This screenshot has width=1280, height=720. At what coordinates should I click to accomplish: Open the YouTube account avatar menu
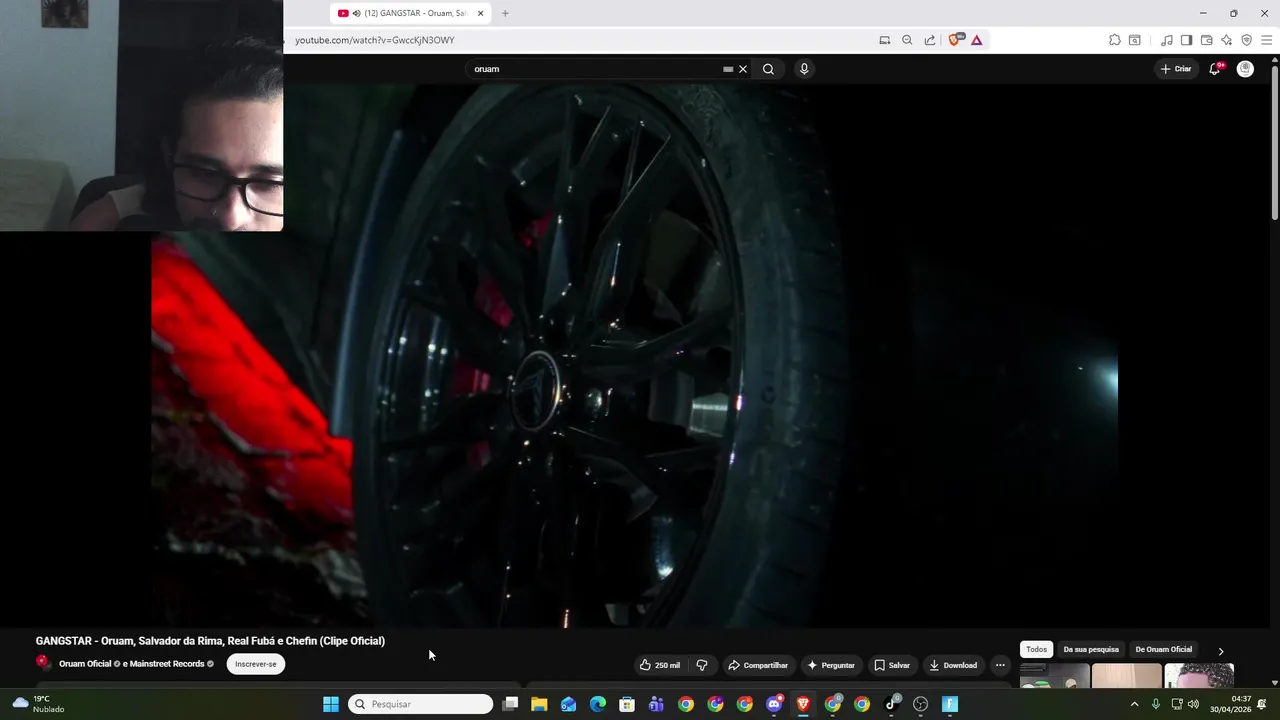[1245, 69]
